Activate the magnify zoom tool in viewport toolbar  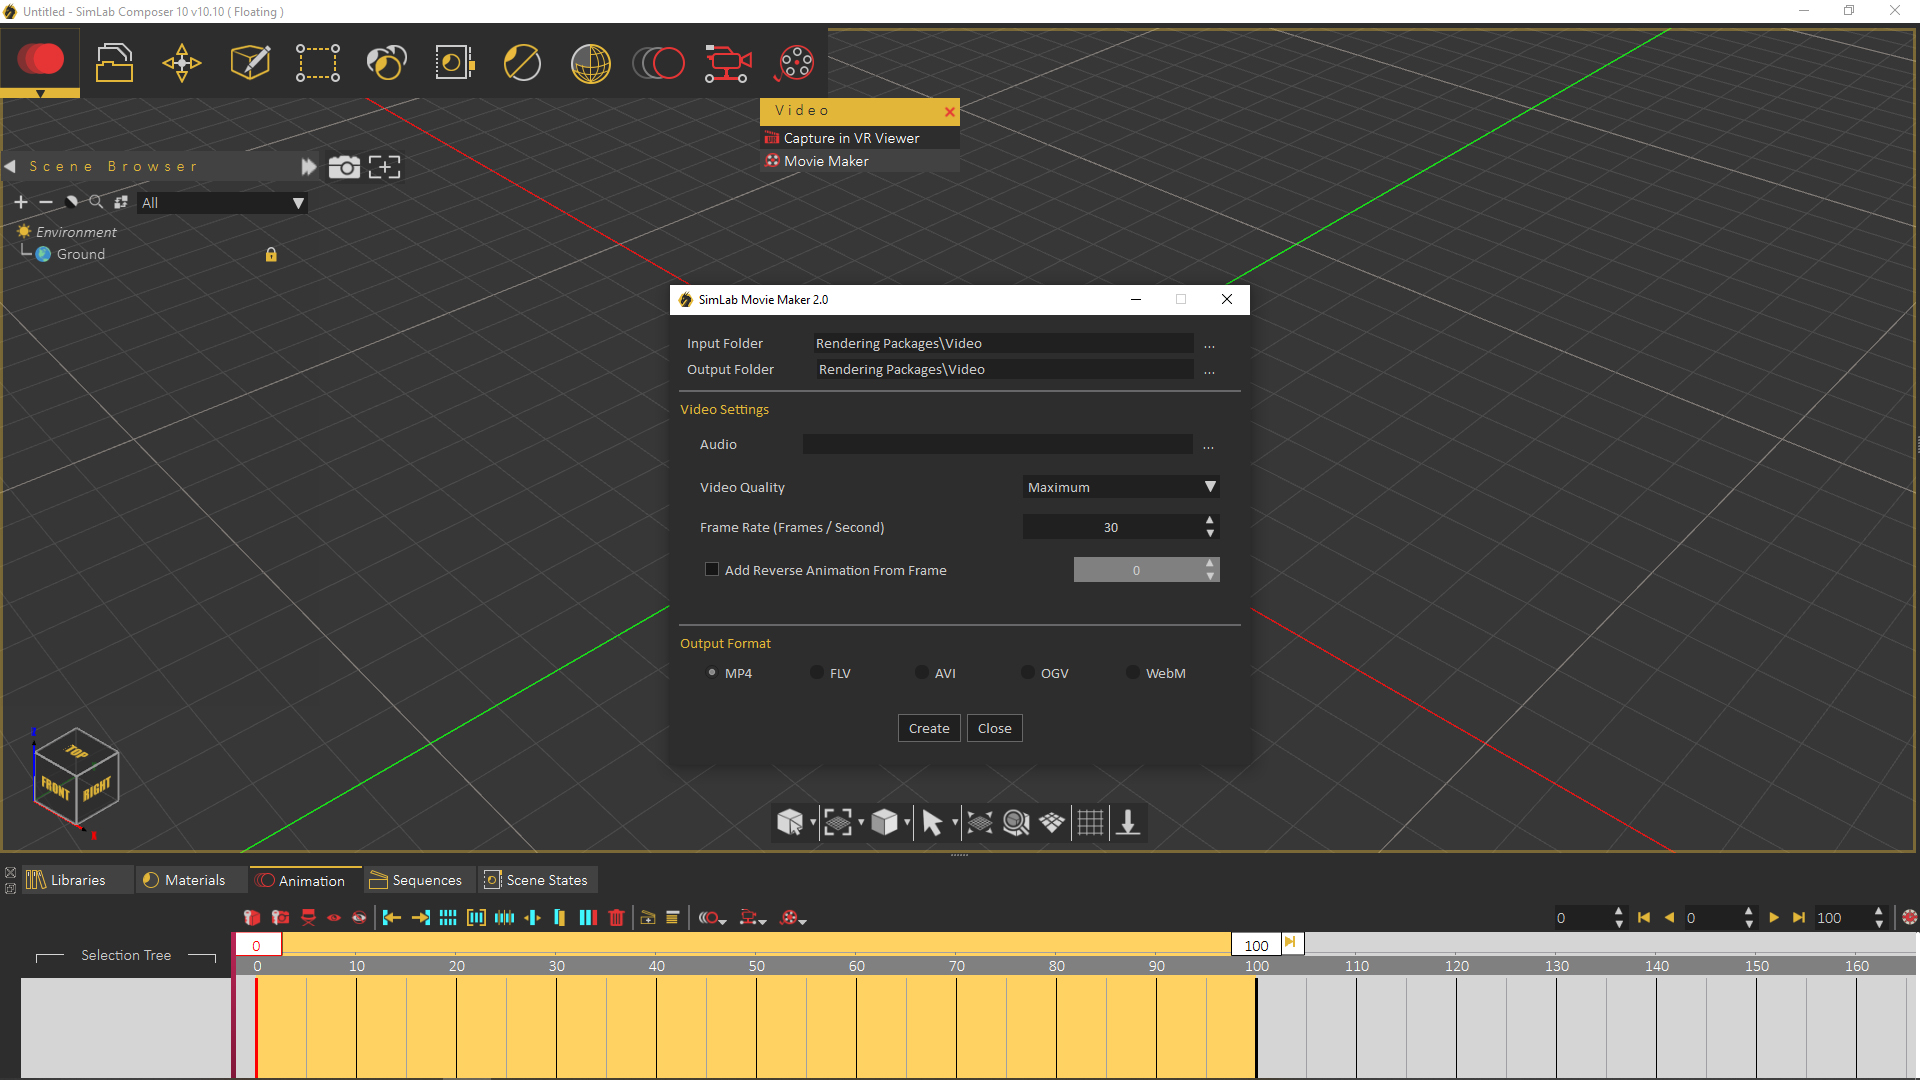pyautogui.click(x=1015, y=822)
